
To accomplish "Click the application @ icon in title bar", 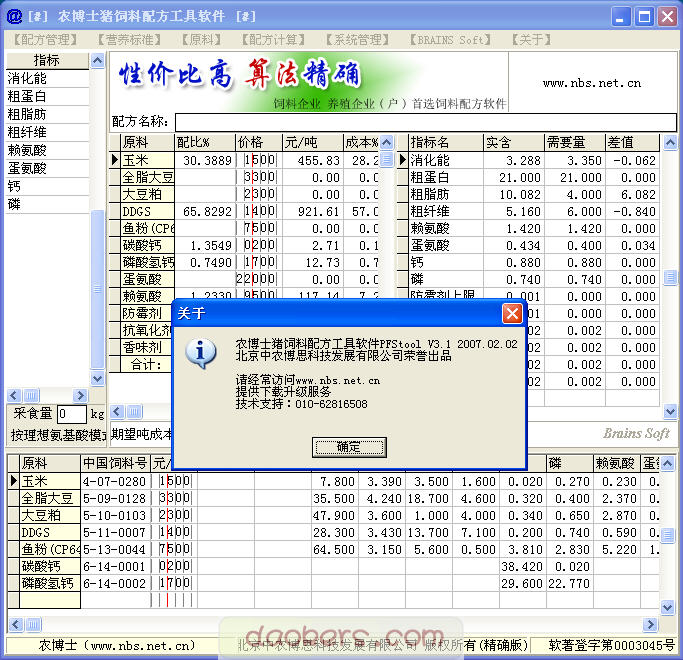I will [x=14, y=16].
